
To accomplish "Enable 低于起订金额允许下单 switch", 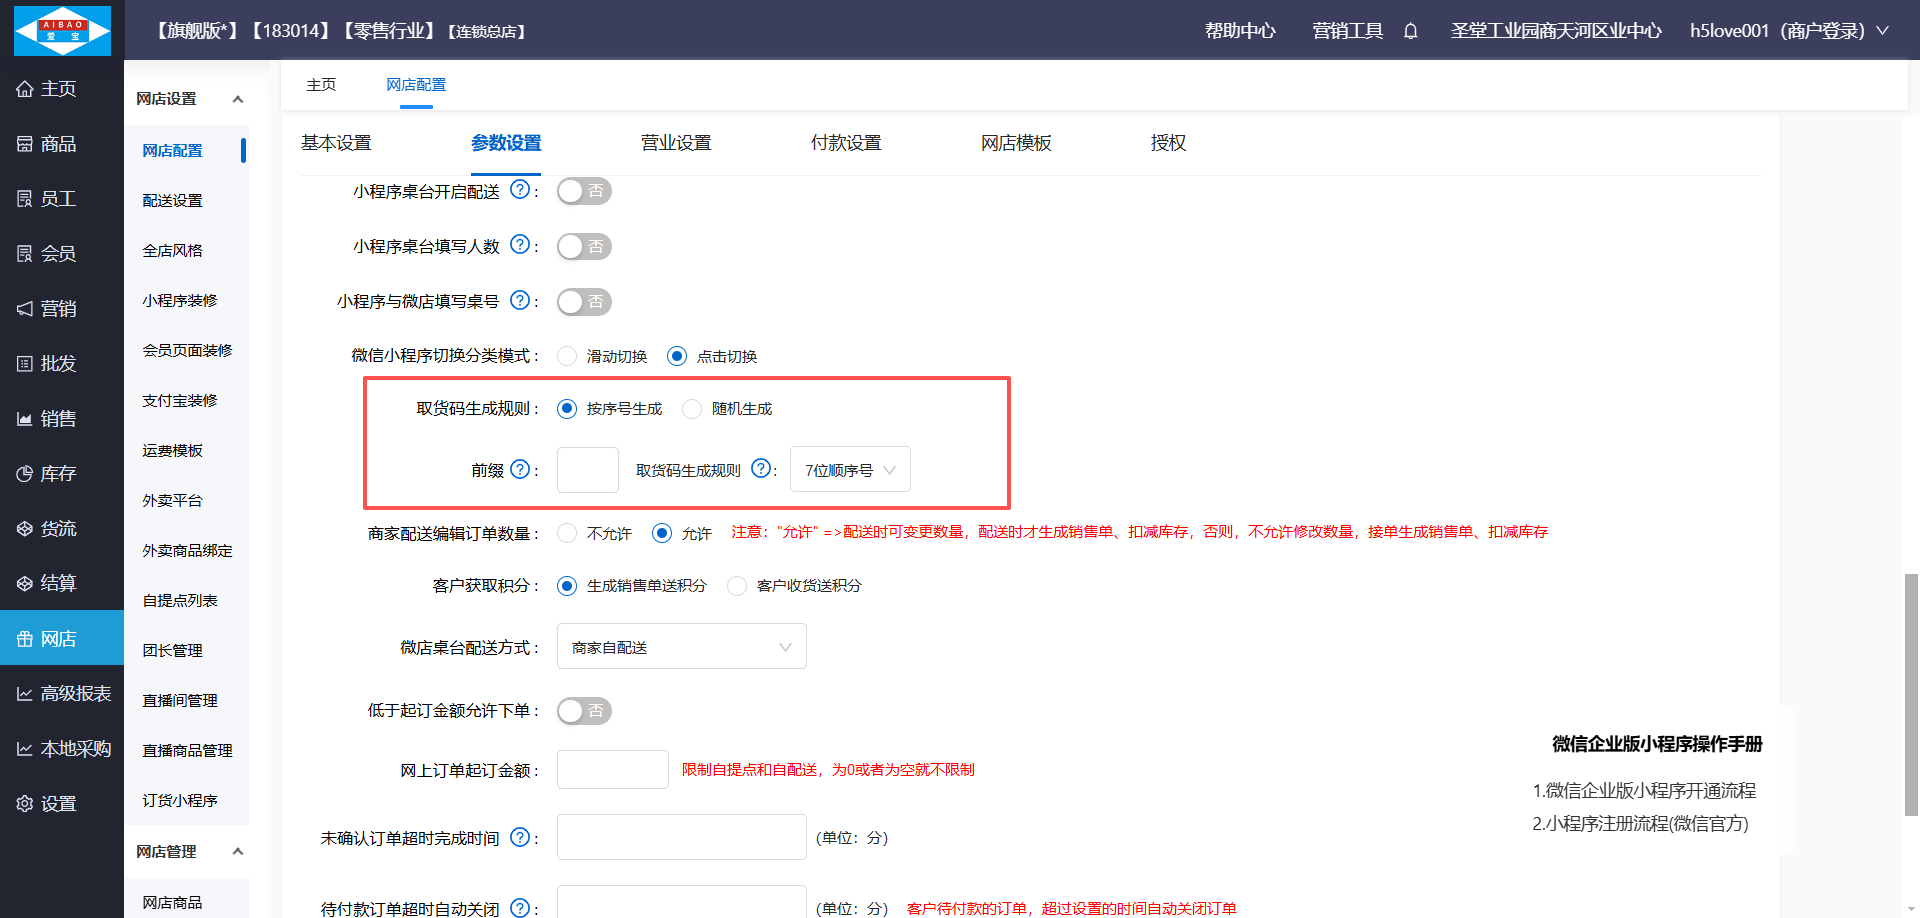I will tap(584, 711).
